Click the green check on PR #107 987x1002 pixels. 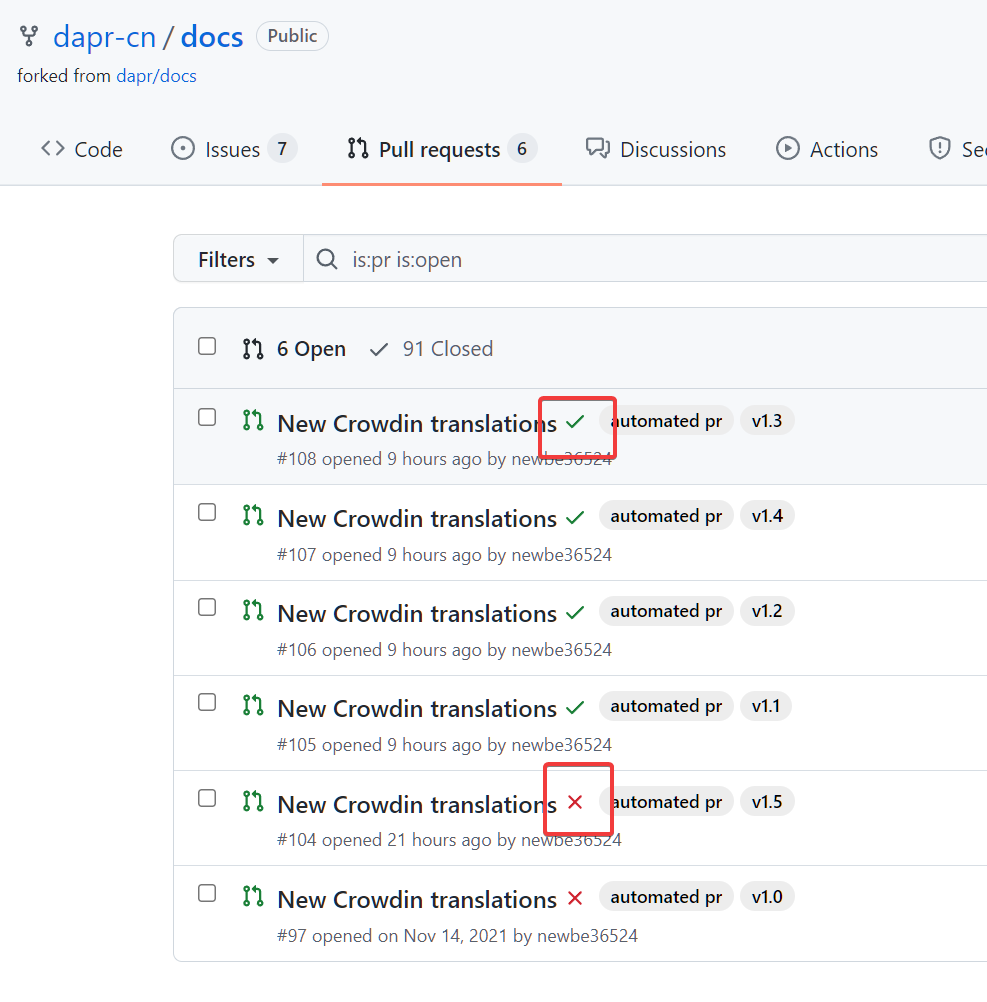[576, 516]
